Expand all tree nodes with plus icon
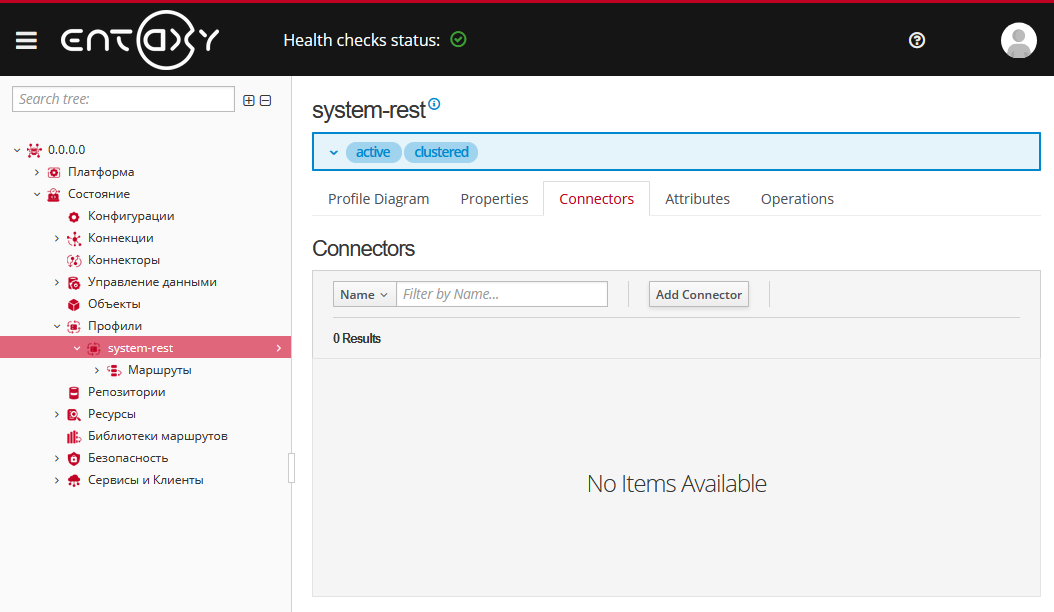The width and height of the screenshot is (1054, 612). pos(248,100)
